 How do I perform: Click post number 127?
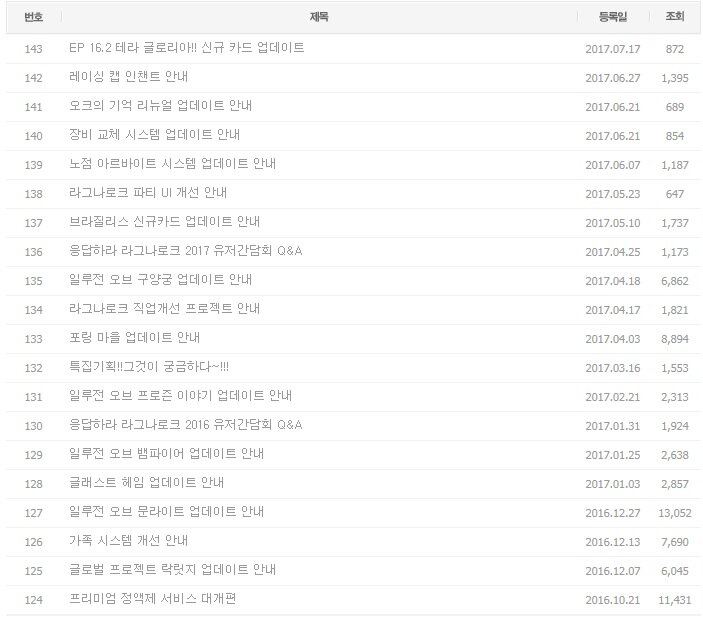coord(34,513)
